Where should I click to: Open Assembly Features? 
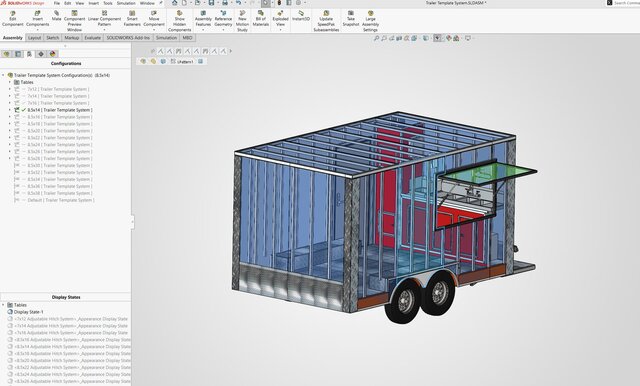(203, 19)
